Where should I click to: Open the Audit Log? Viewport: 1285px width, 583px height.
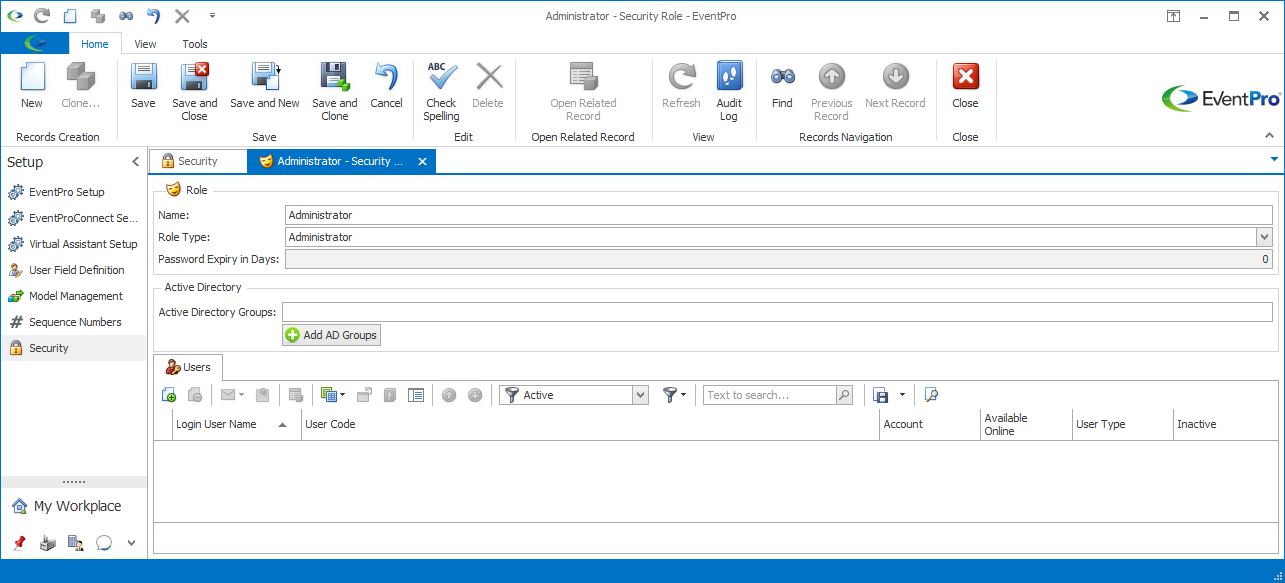point(729,92)
